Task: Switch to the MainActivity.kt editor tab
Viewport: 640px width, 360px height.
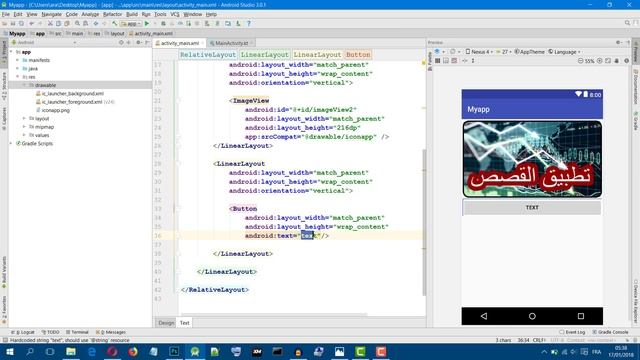Action: (x=231, y=43)
